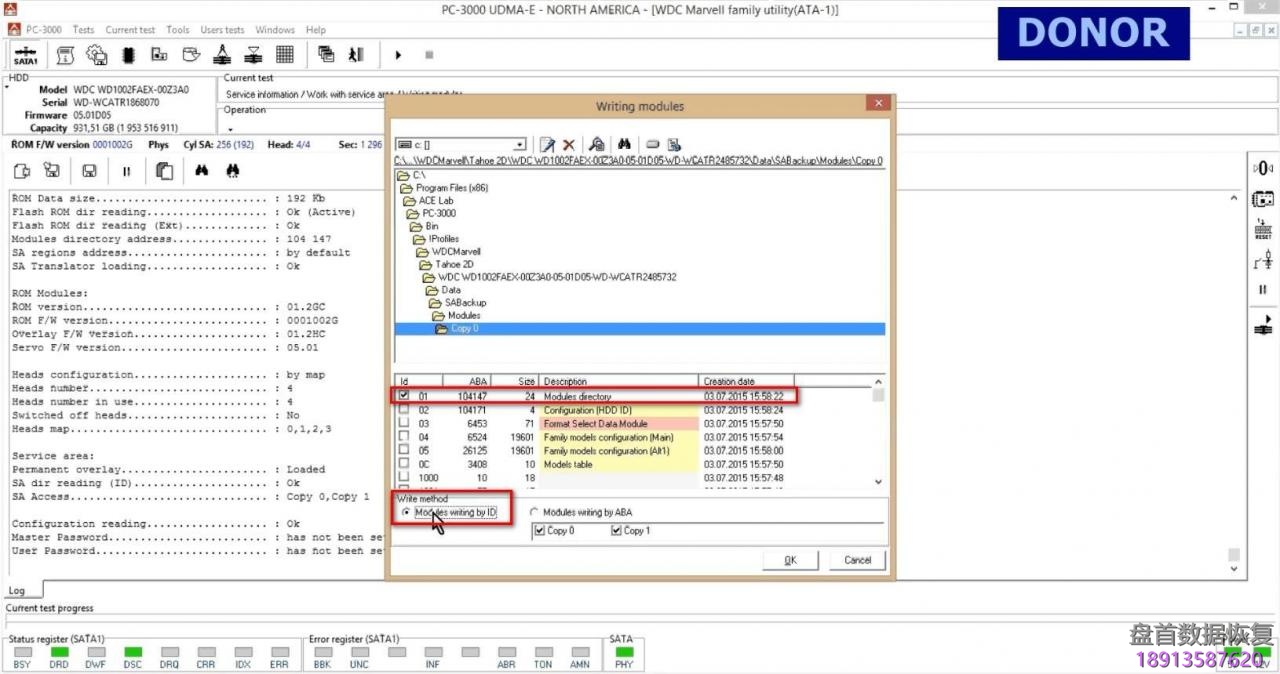Screen dimensions: 1280x674
Task: Click the memory chip icon in main toolbar
Action: [x=128, y=55]
